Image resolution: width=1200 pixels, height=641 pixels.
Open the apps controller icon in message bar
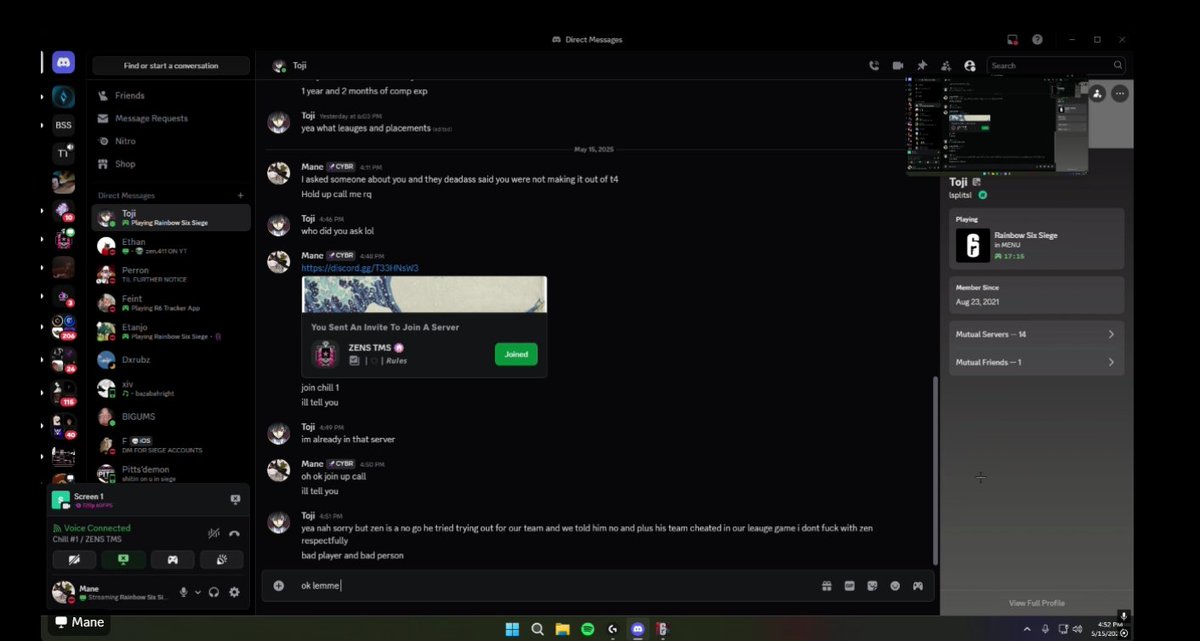(x=917, y=586)
